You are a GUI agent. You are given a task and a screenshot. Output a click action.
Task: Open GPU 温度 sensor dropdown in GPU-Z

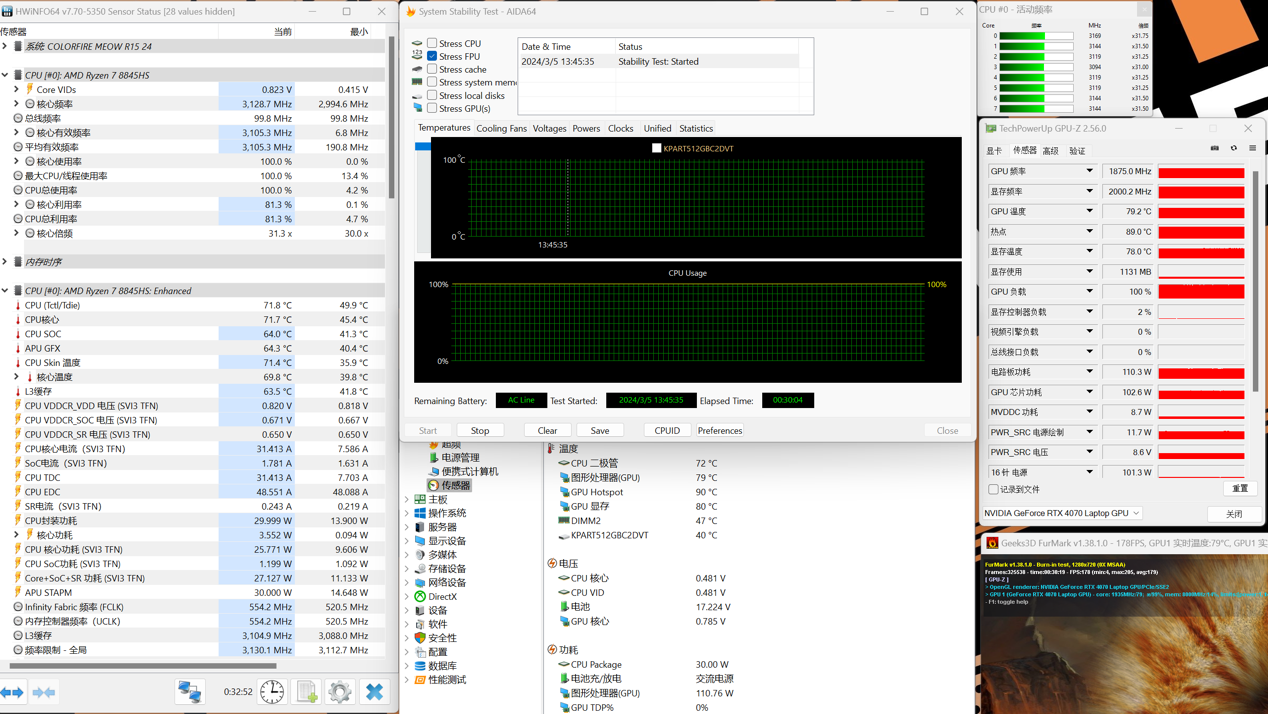pyautogui.click(x=1090, y=211)
